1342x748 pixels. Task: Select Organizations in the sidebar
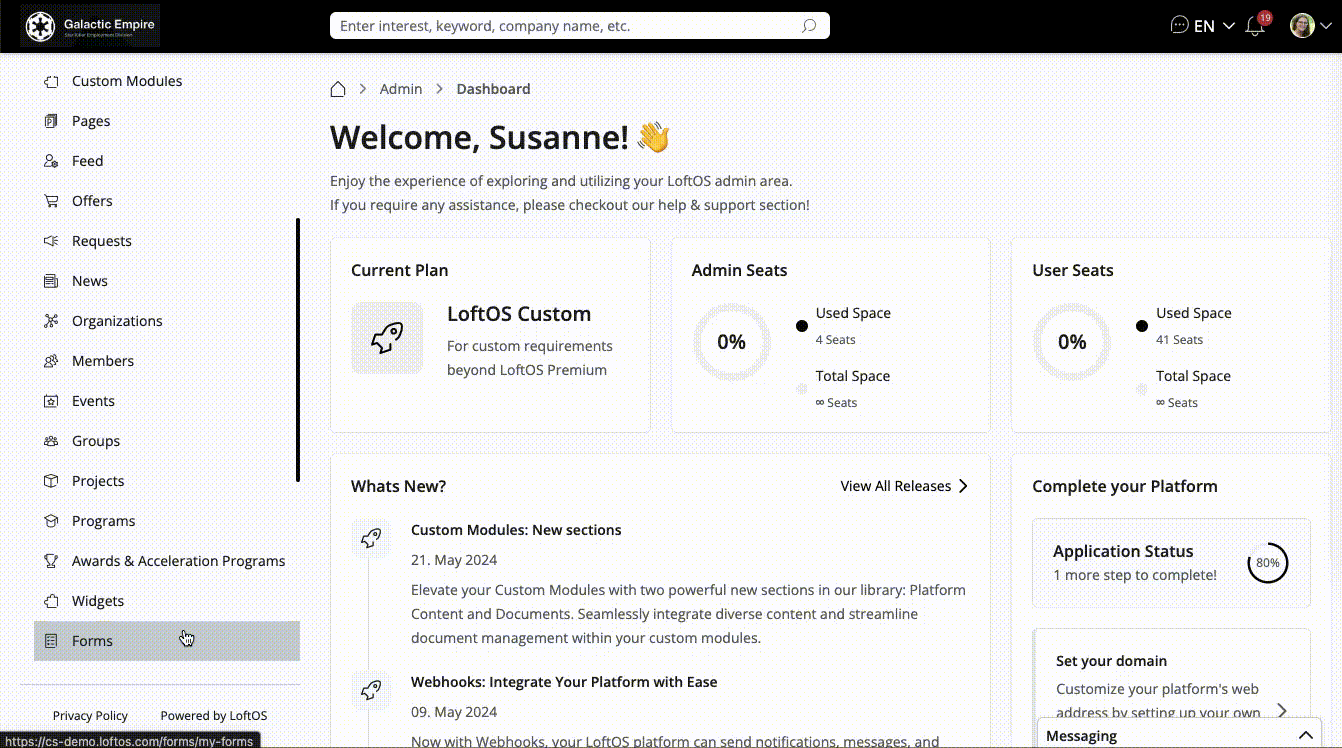coord(117,321)
